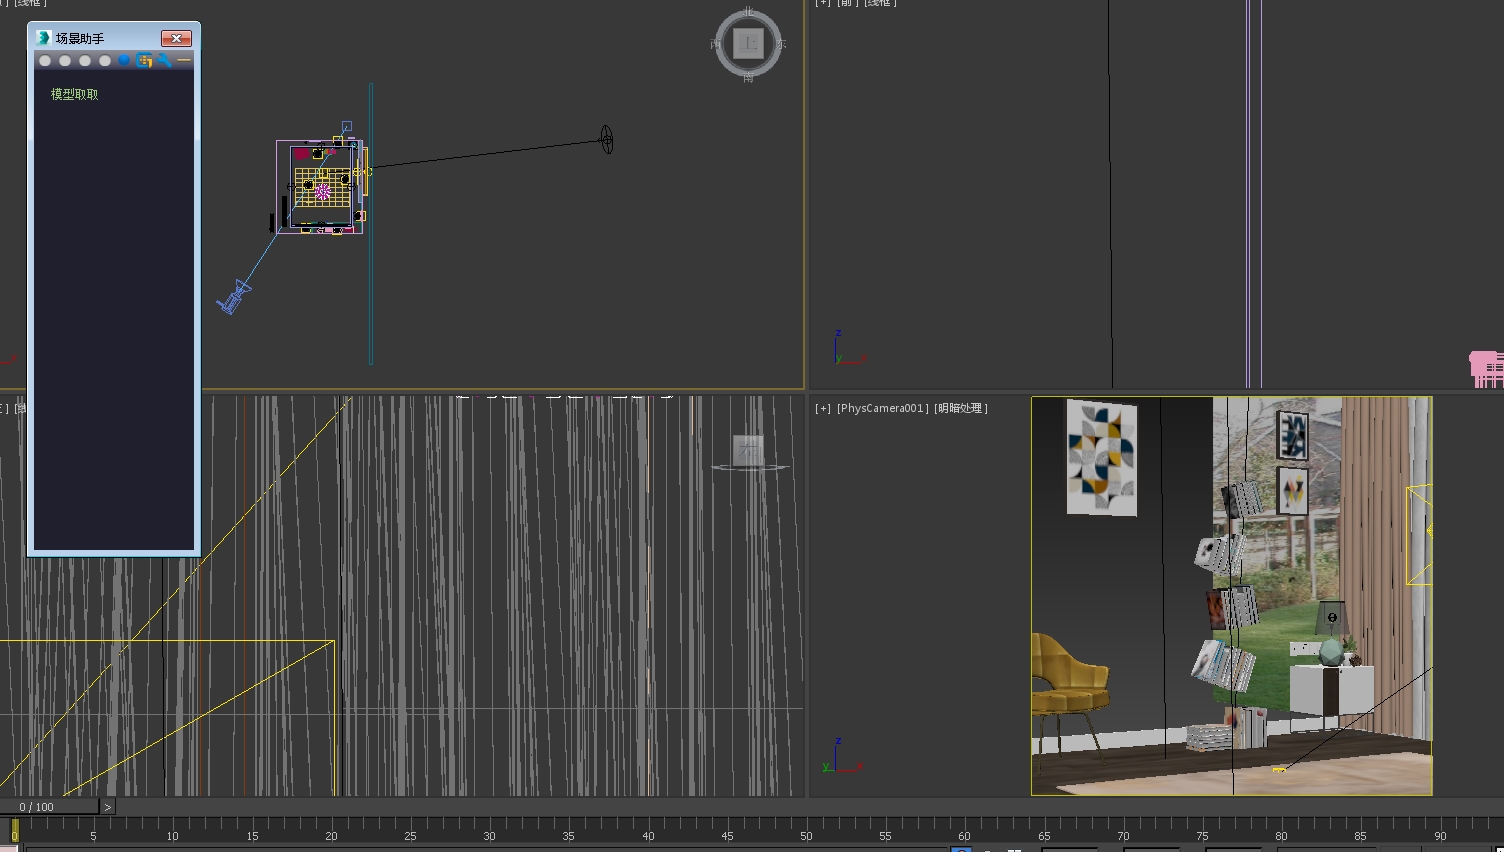
Task: Click the 0 / 100 time slider
Action: [50, 807]
